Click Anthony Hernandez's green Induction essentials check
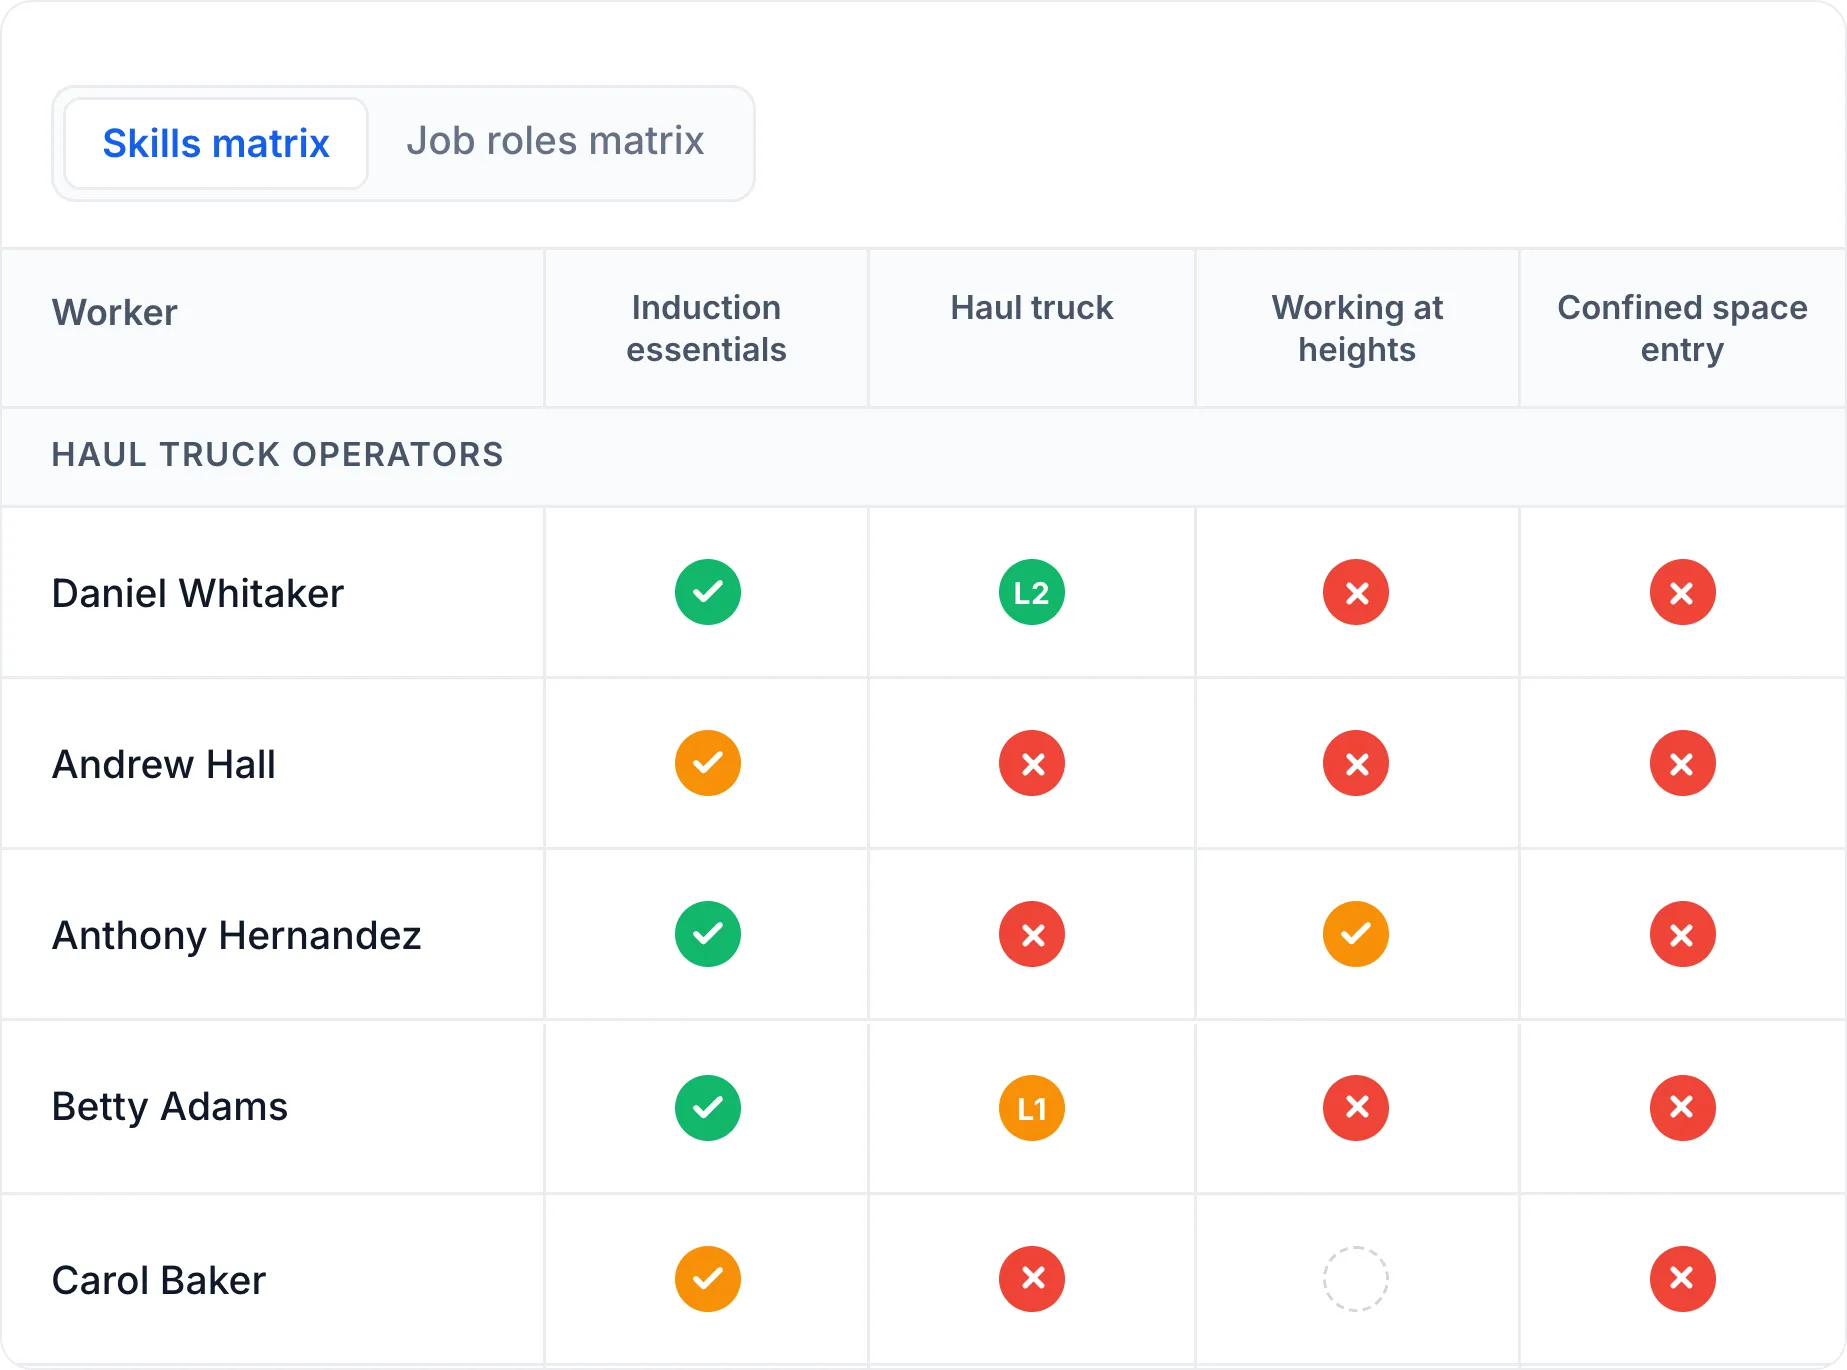Screen dimensions: 1847x1370 point(708,934)
